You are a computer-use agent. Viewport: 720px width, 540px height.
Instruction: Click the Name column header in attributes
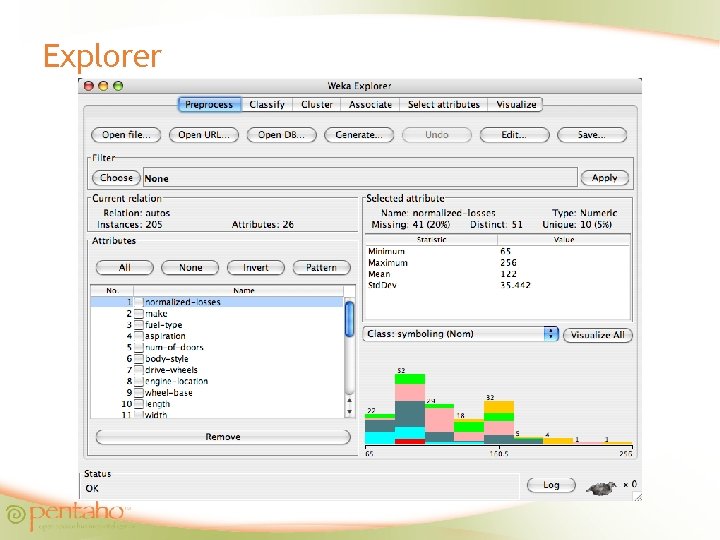click(238, 290)
